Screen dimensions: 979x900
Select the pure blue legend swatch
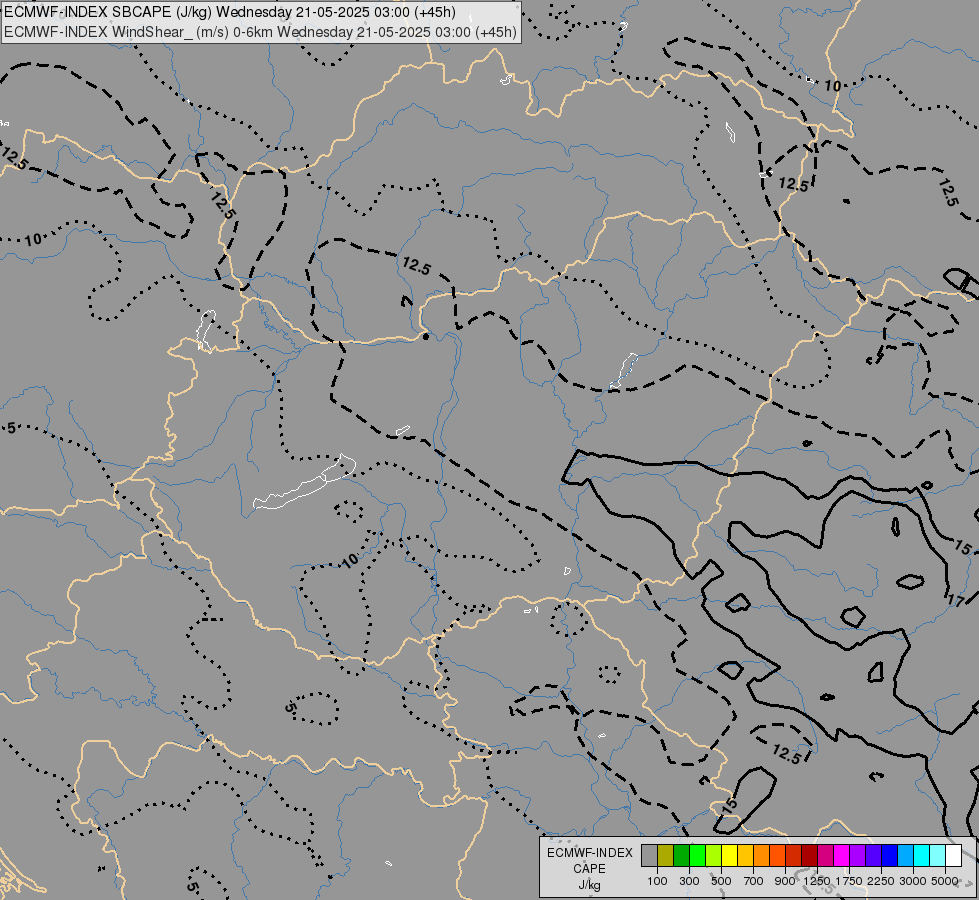889,856
